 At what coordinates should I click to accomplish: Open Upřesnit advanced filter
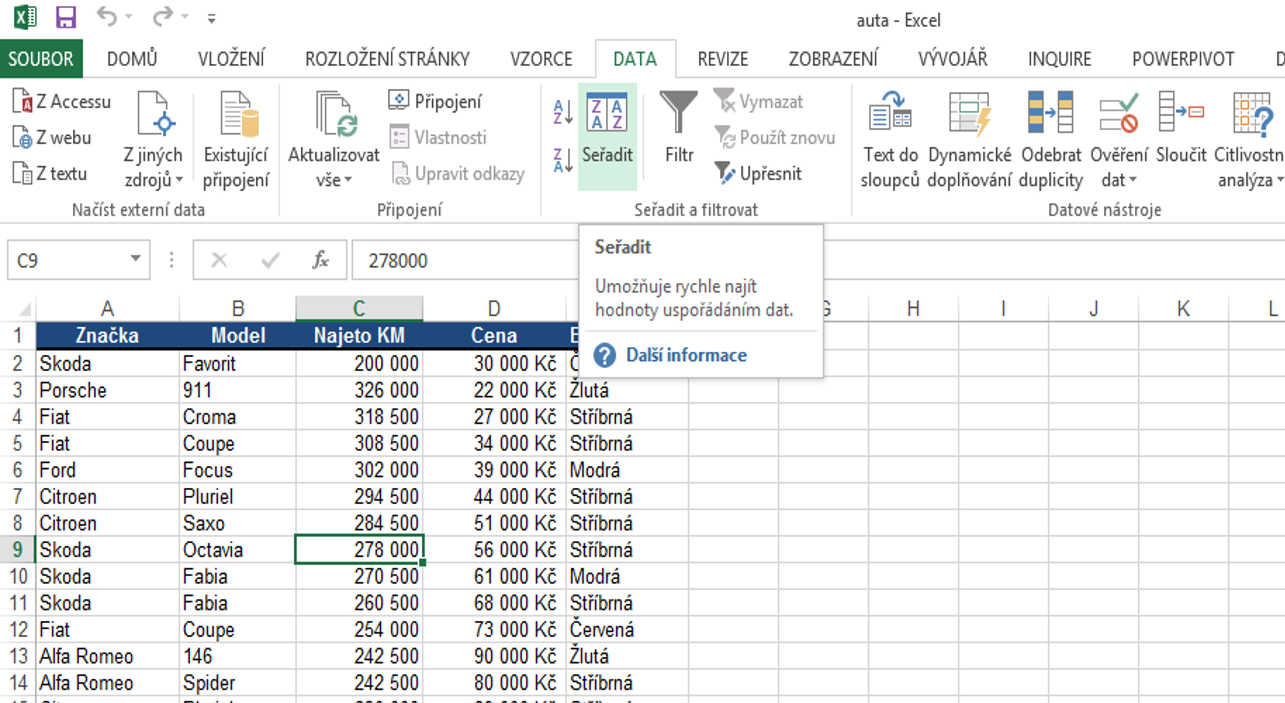point(758,174)
